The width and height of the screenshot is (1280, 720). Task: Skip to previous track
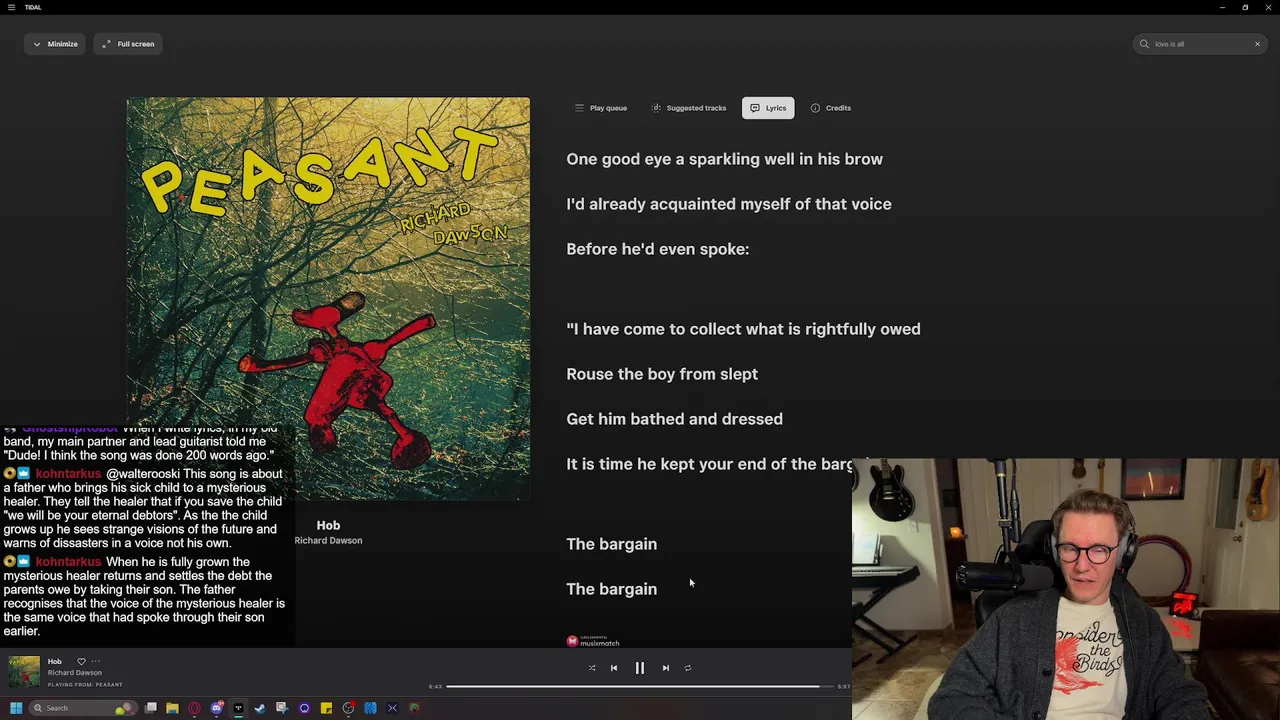pos(614,668)
